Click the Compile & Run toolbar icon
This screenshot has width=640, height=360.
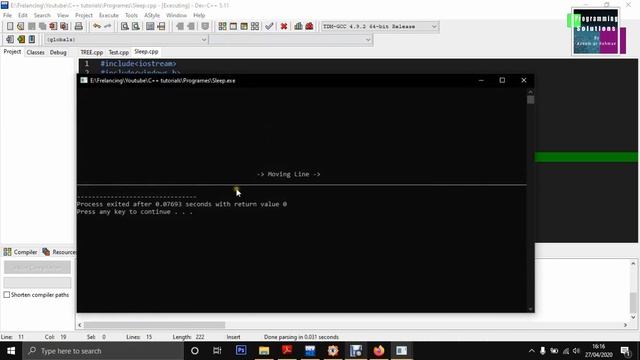click(244, 26)
